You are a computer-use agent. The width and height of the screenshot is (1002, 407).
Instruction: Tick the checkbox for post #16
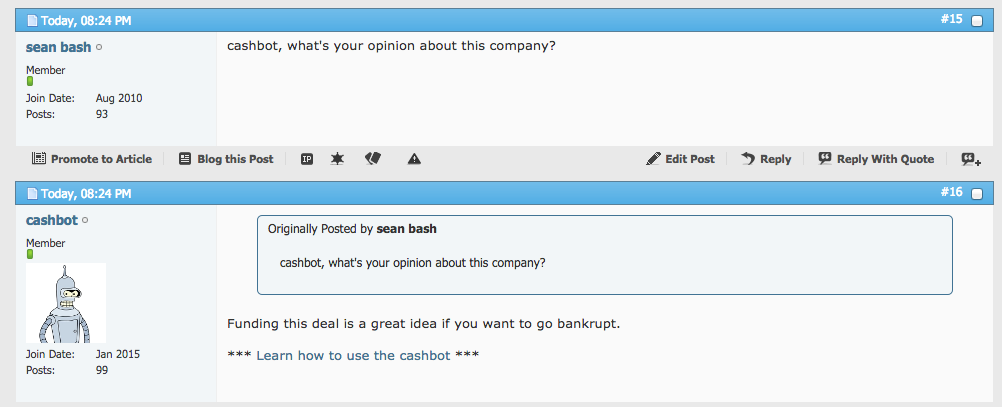[x=977, y=193]
